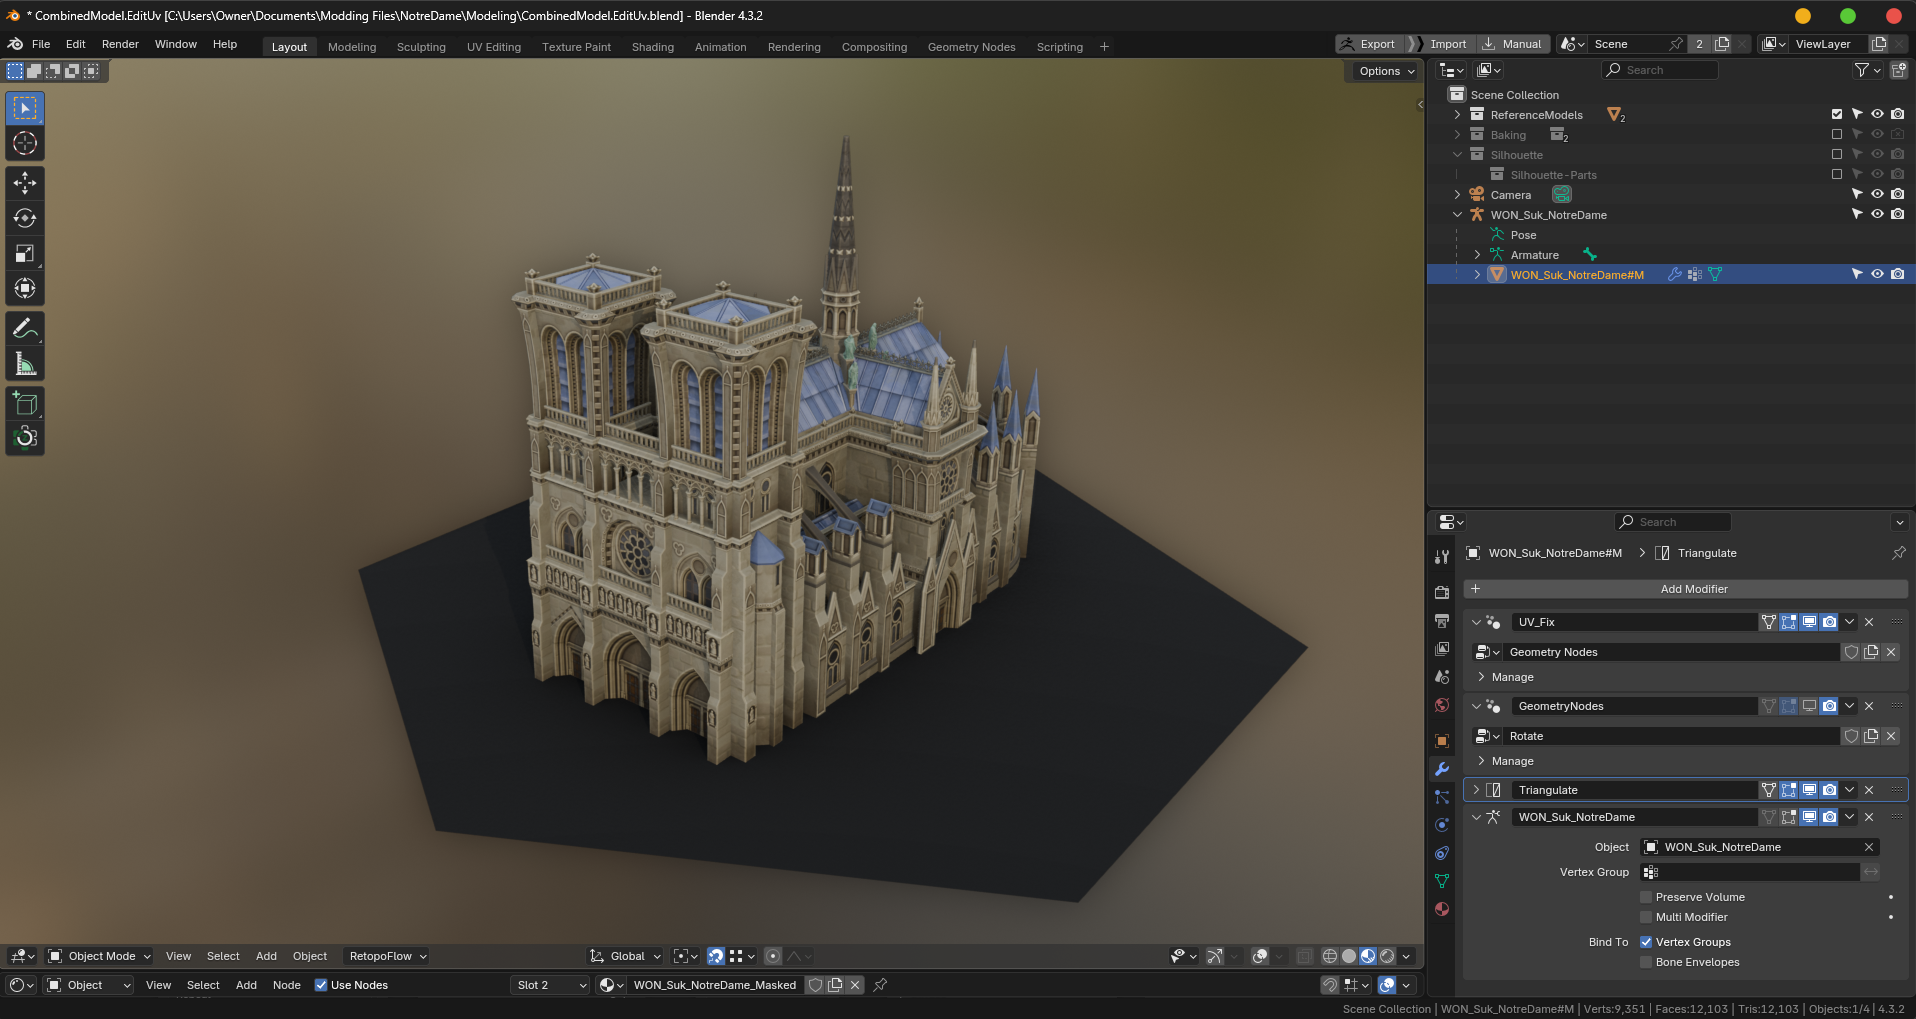Collapse the UV_Fix modifier panel
The height and width of the screenshot is (1019, 1916).
[1476, 622]
